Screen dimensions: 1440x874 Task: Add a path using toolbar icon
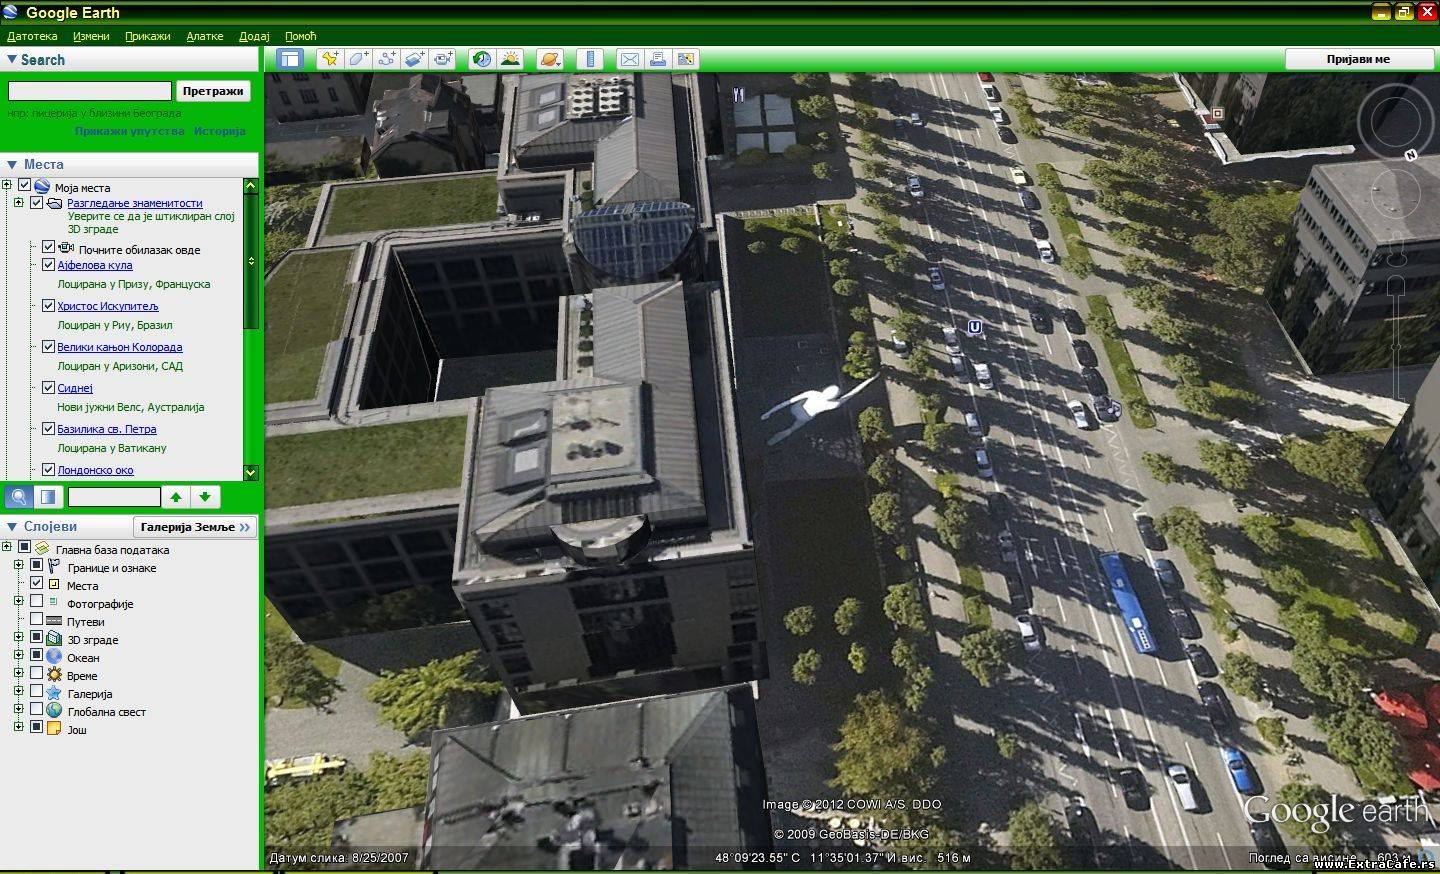click(386, 59)
